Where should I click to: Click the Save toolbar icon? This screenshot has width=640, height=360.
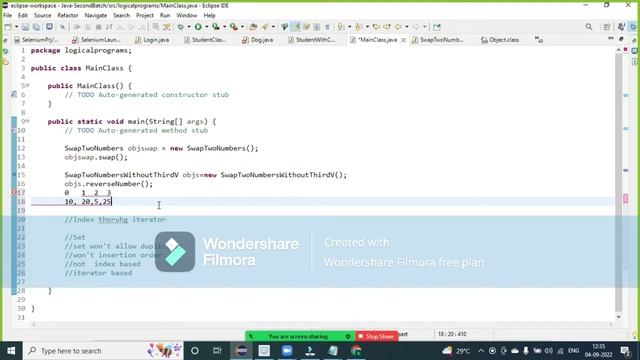[25, 27]
